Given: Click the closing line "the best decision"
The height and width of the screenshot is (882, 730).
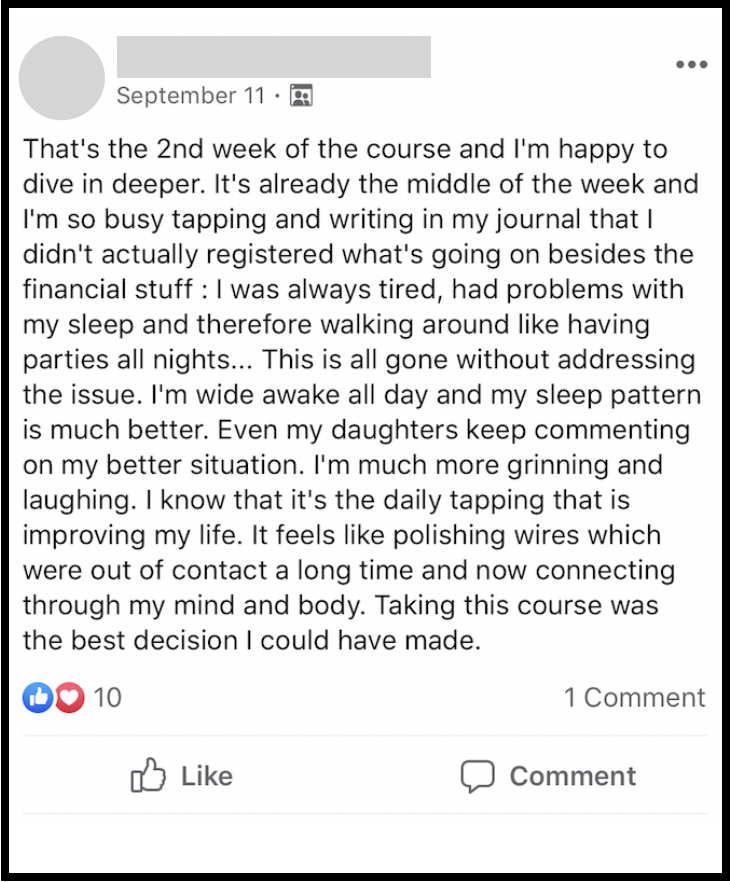Looking at the screenshot, I should point(132,640).
